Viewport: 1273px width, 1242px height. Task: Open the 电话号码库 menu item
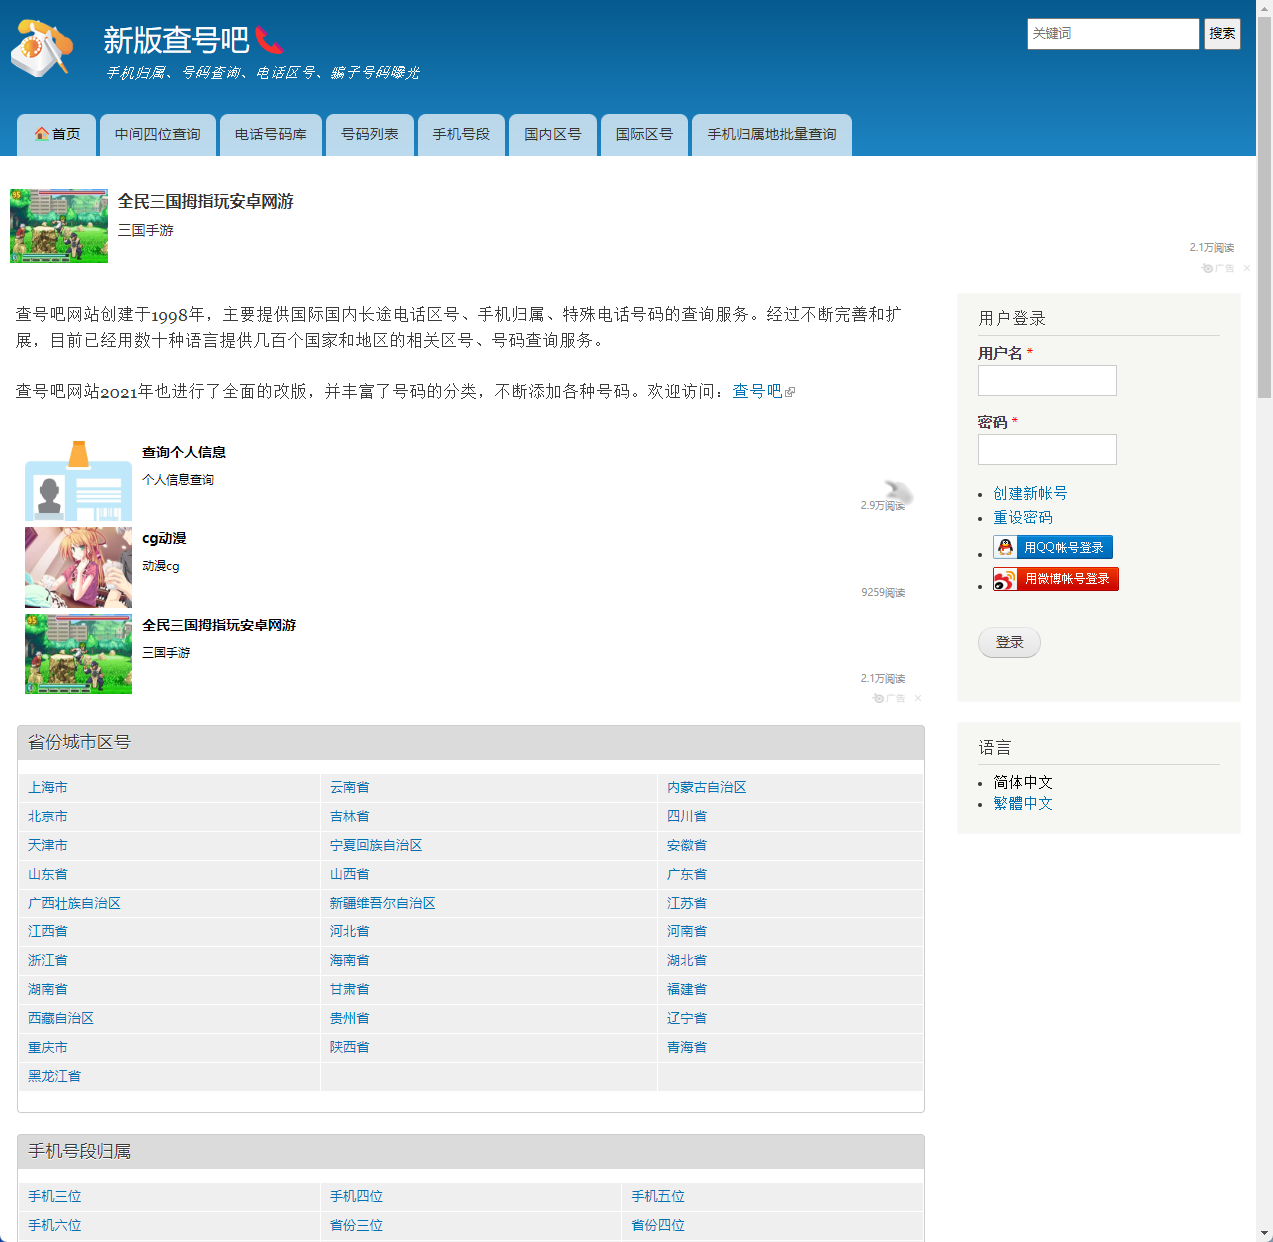tap(270, 134)
